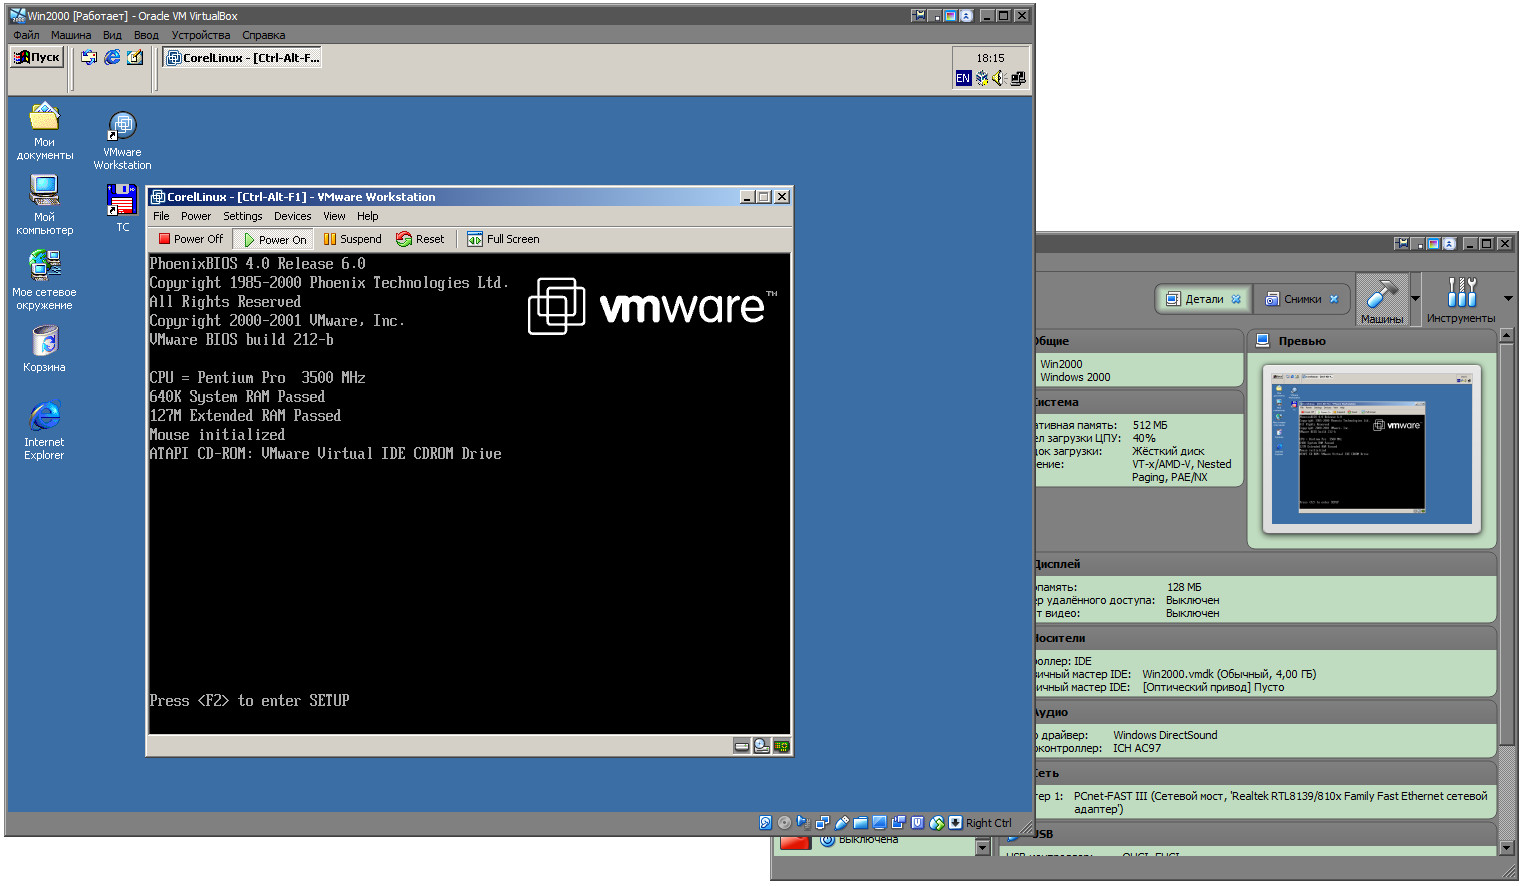Open the Power menu in VMware Workstation
The width and height of the screenshot is (1525, 886).
point(196,216)
